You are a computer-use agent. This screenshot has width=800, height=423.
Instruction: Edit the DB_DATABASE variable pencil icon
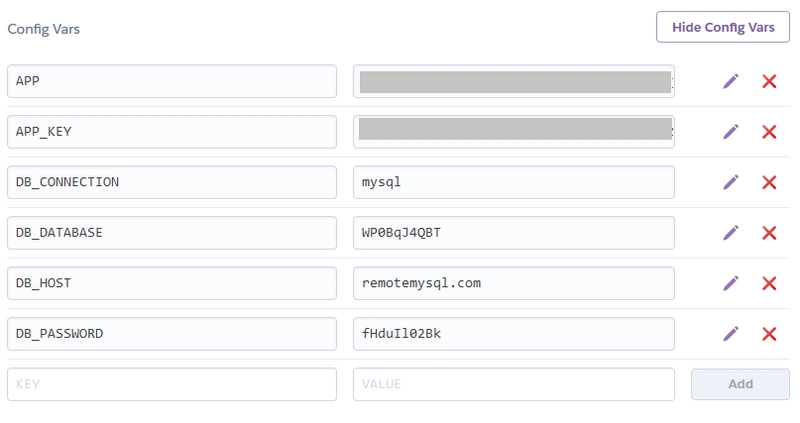click(x=731, y=233)
